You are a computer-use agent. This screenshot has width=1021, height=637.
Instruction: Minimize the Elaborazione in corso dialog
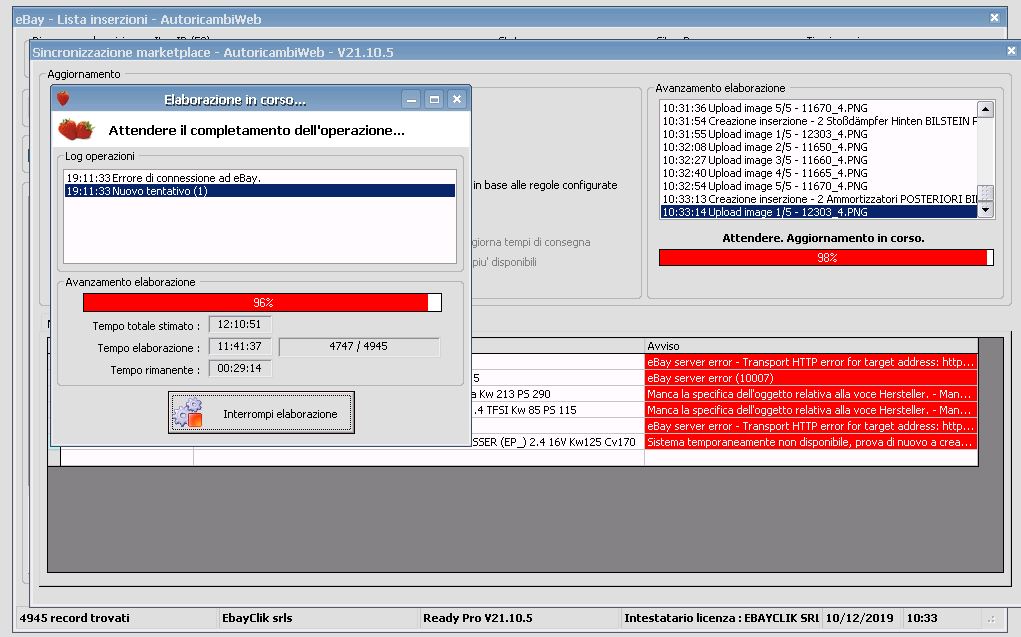point(411,99)
